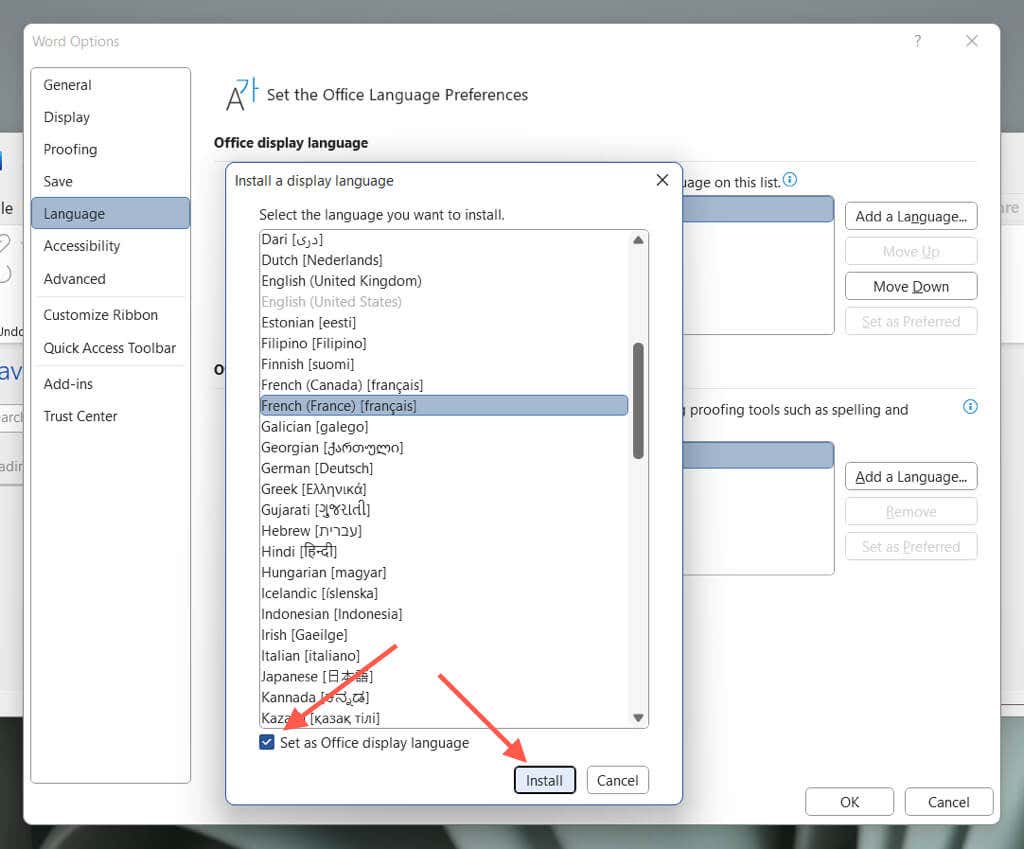Select Hebrew in the language list
1024x849 pixels.
tap(444, 531)
